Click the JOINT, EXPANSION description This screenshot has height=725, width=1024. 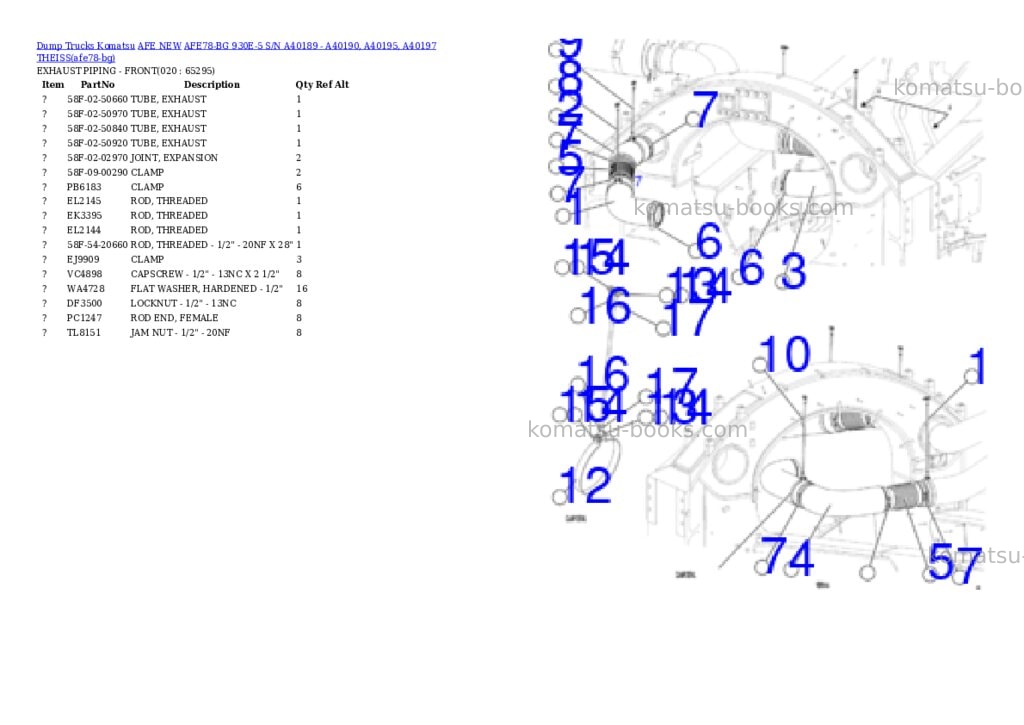[x=174, y=158]
